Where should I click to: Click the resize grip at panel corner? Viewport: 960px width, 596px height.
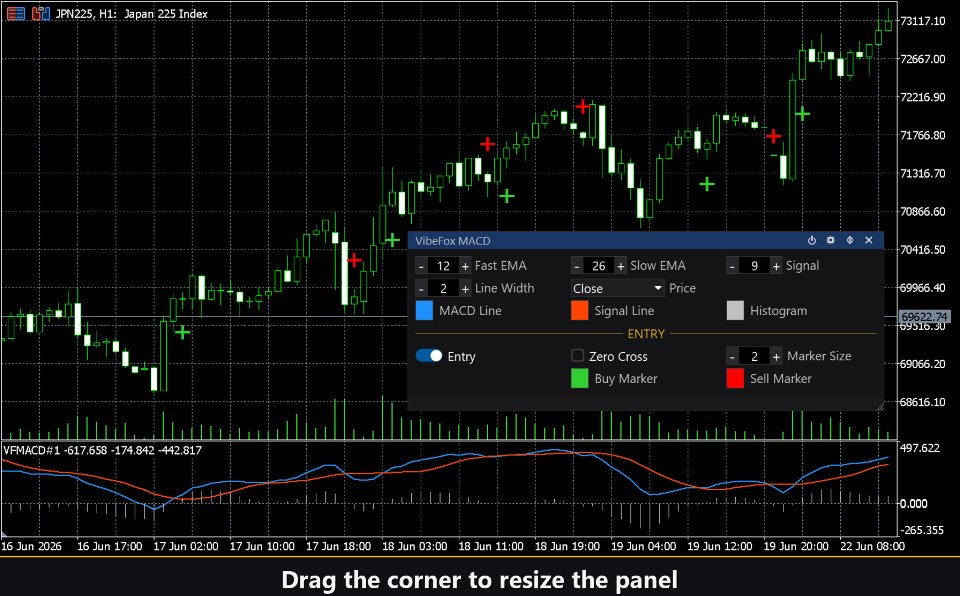point(879,406)
